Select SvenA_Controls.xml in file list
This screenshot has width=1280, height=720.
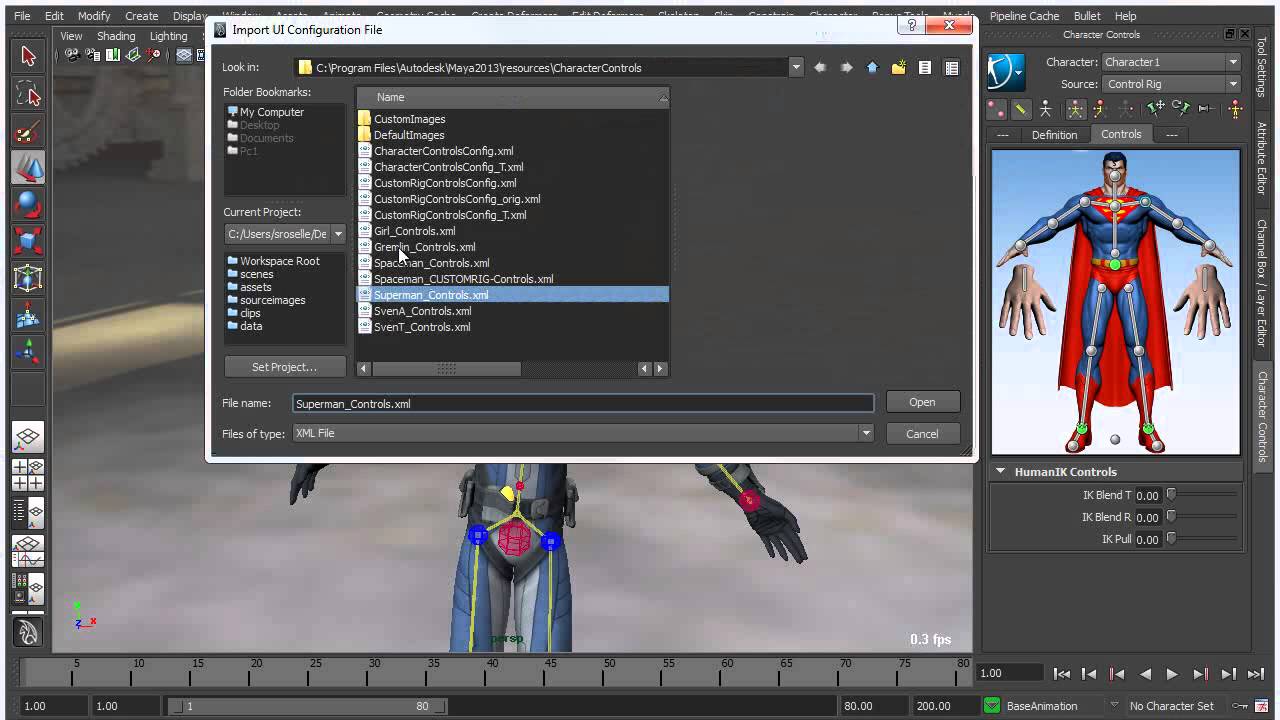click(x=422, y=311)
